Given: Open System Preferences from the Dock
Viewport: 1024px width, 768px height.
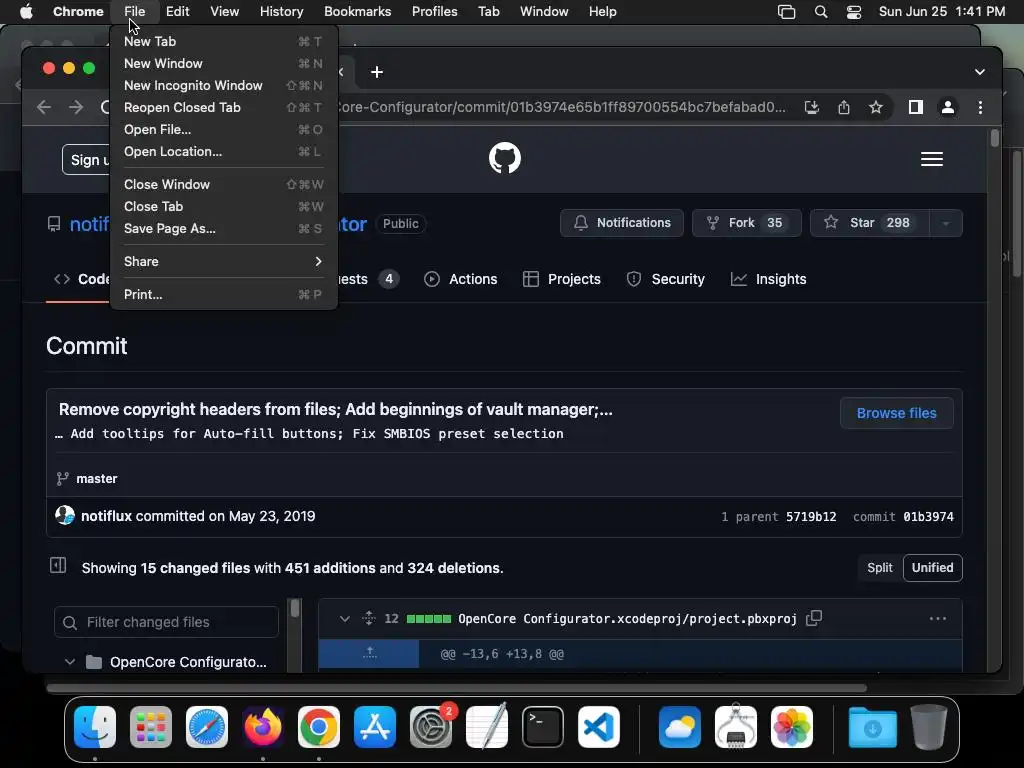Looking at the screenshot, I should (431, 727).
